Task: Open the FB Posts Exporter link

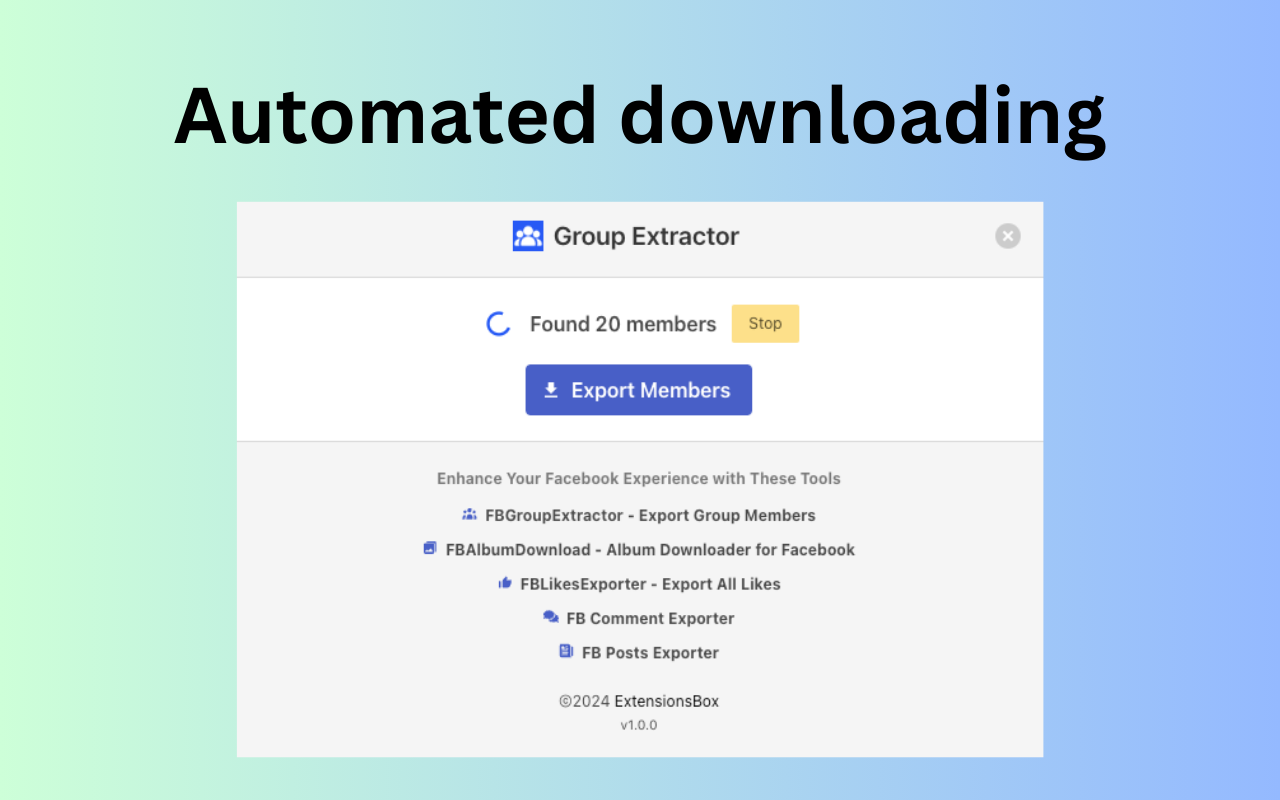Action: 650,652
